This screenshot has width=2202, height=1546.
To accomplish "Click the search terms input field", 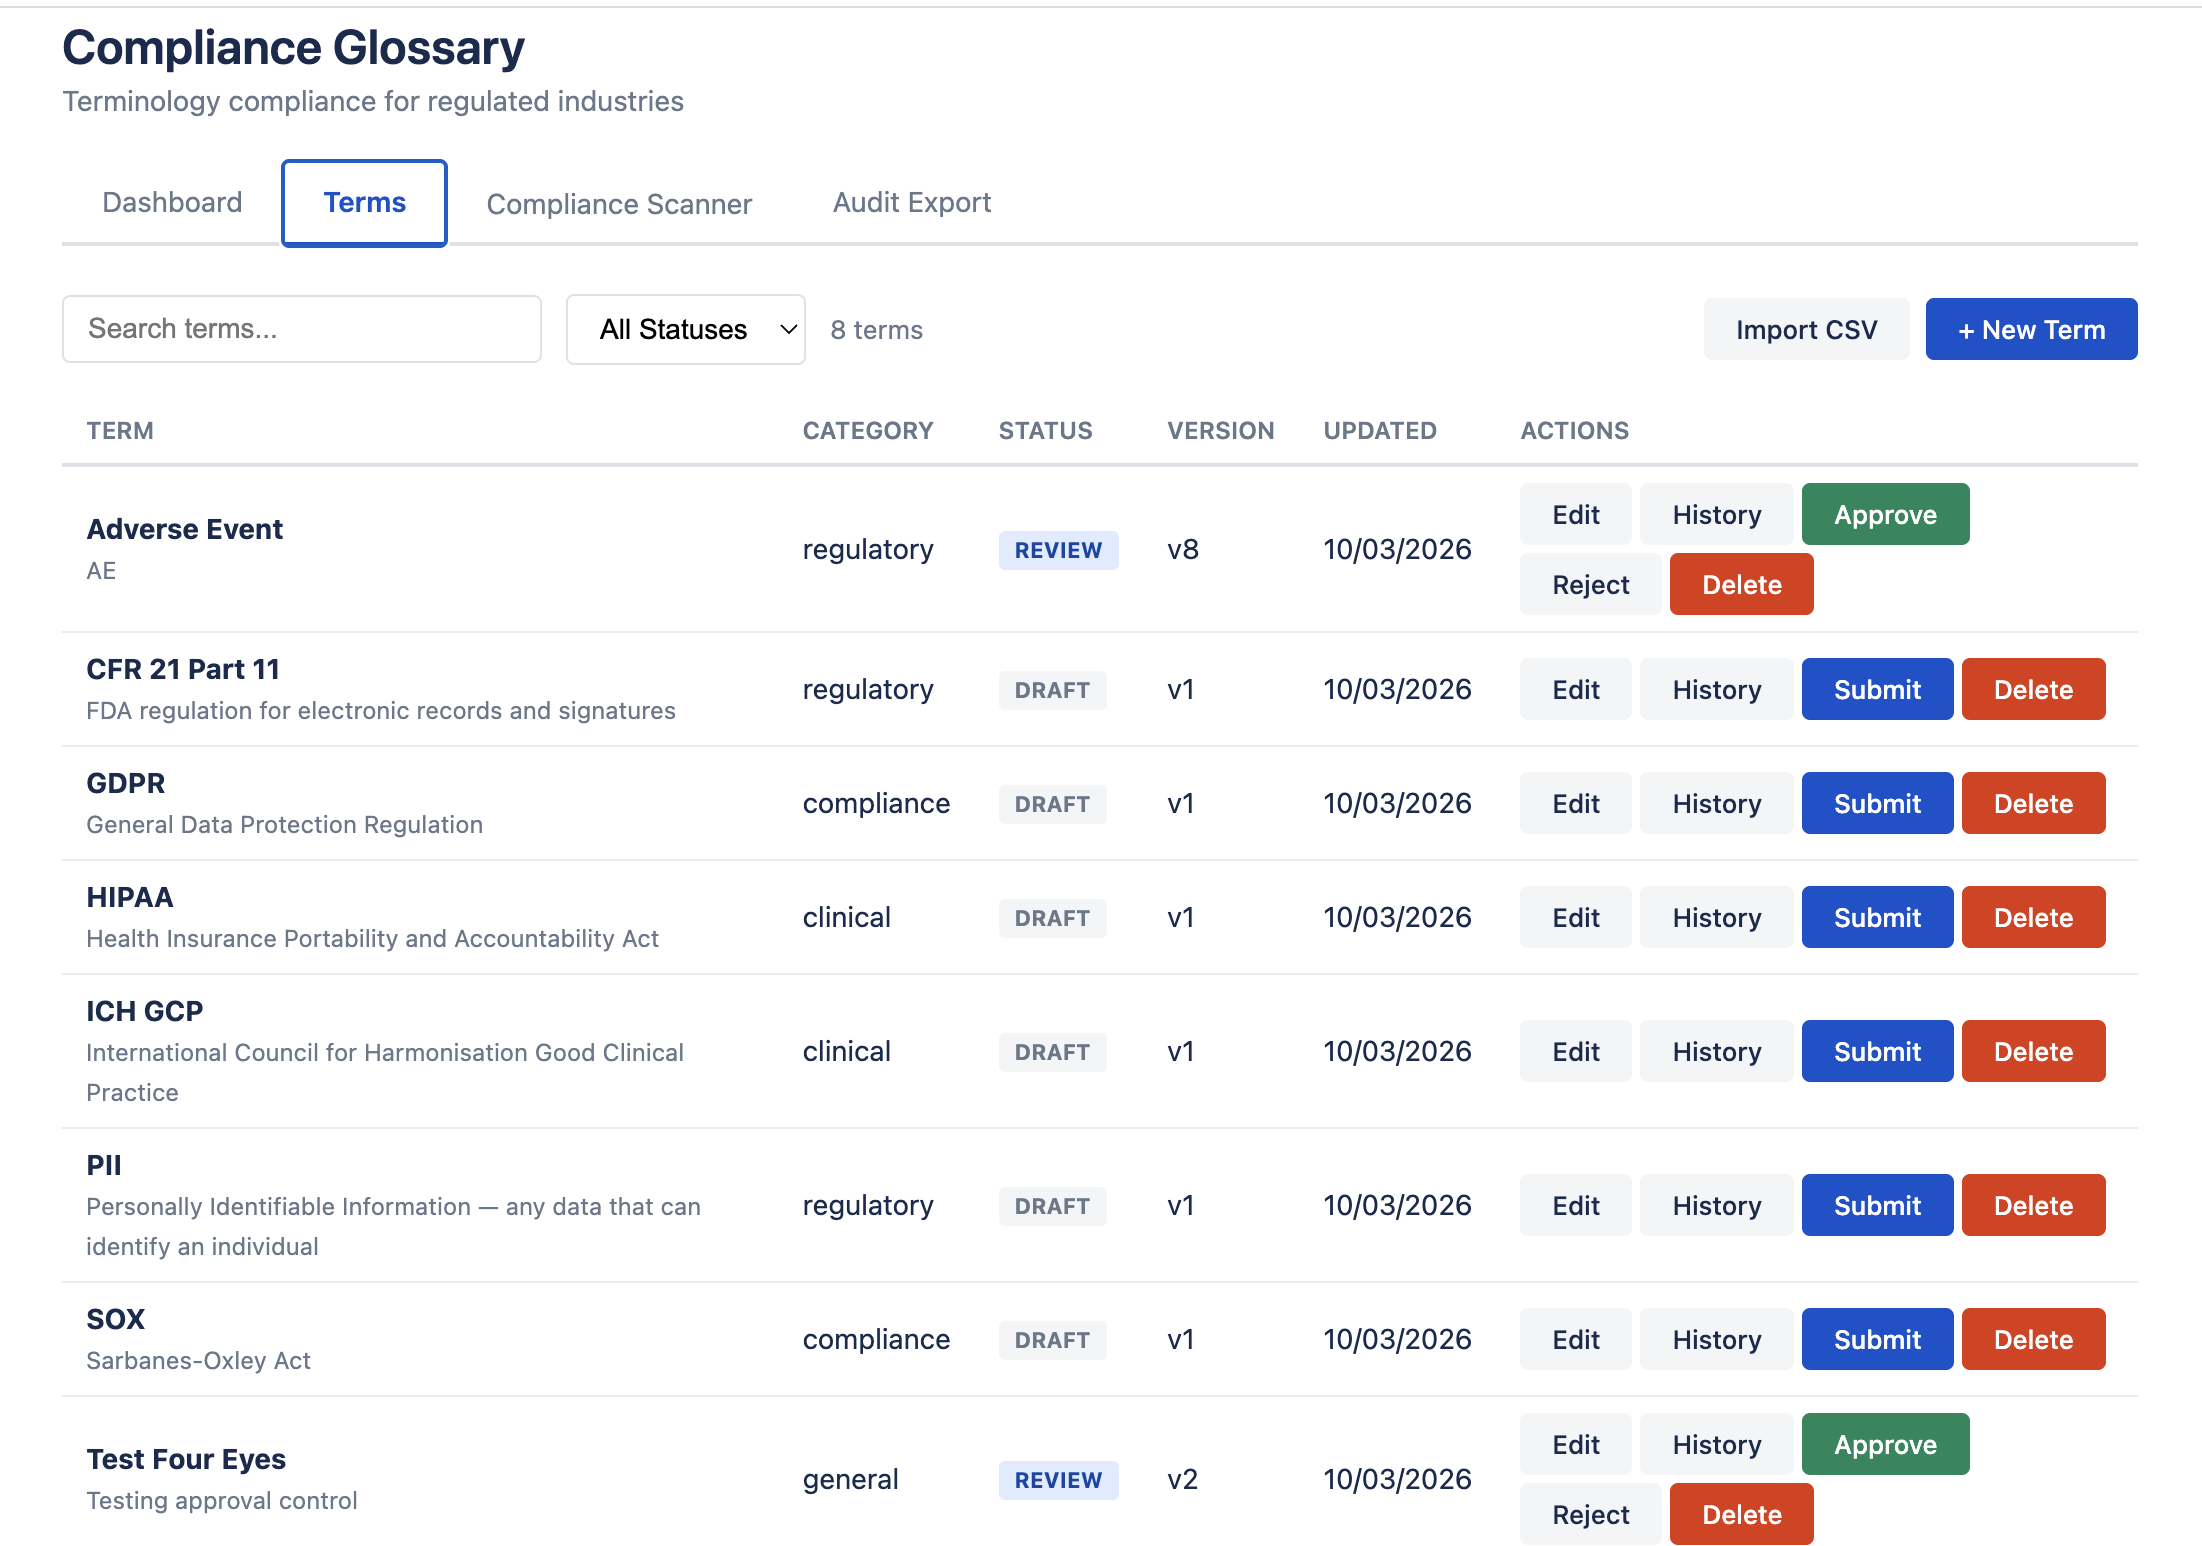I will pyautogui.click(x=301, y=328).
